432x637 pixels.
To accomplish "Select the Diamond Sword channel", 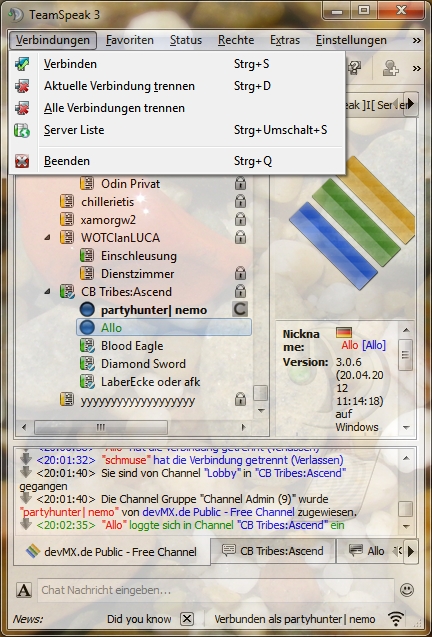I will tap(143, 364).
